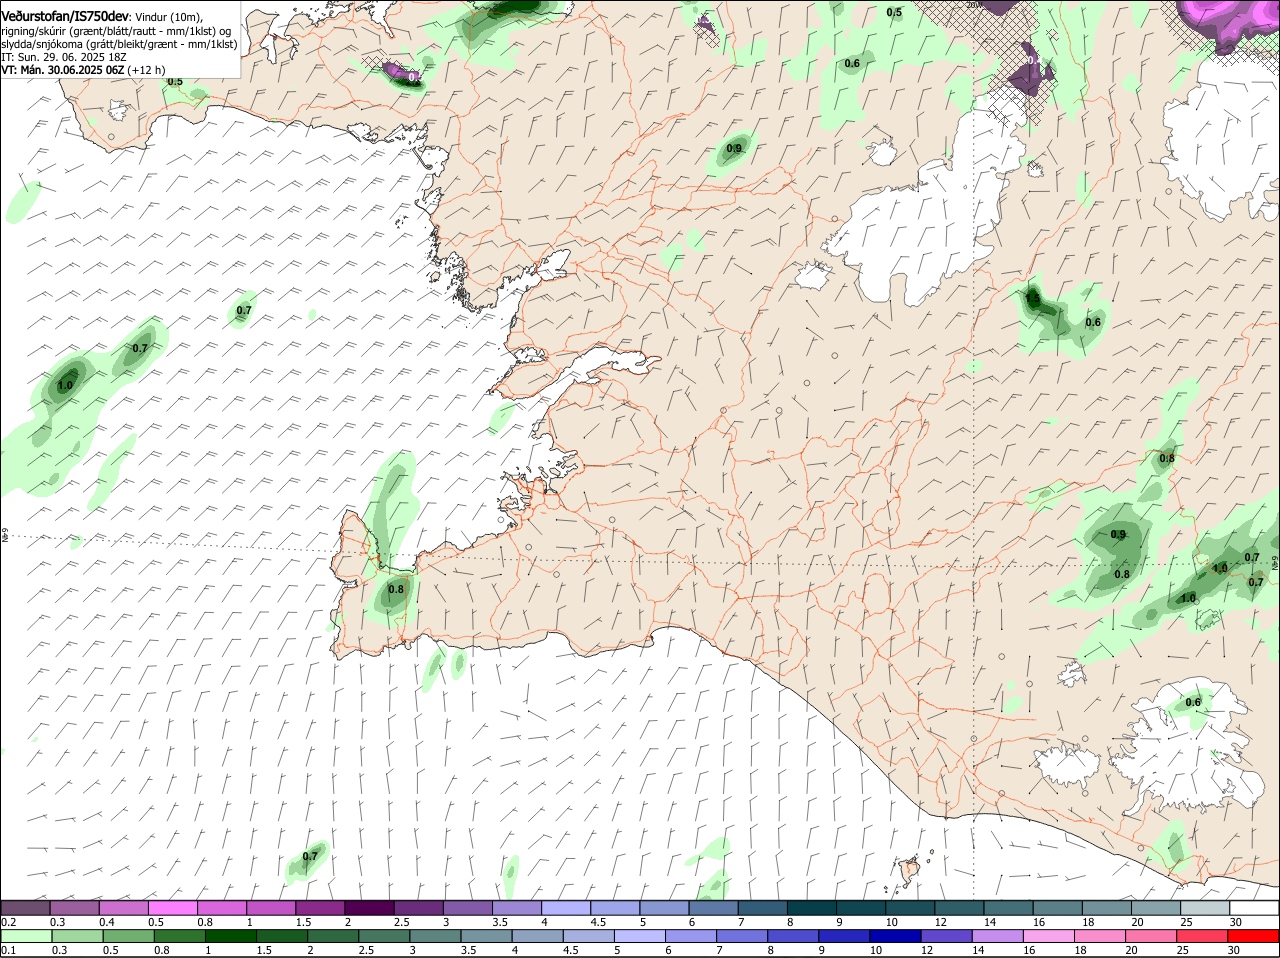Click the '0.9' rain value in the northern inland area
Image resolution: width=1280 pixels, height=958 pixels.
(x=734, y=148)
